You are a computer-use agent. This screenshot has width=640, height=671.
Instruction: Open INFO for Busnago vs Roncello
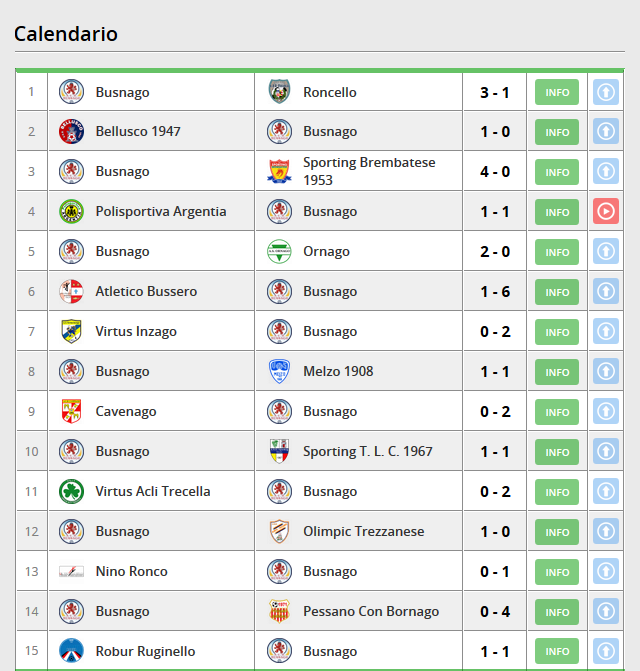(x=557, y=92)
